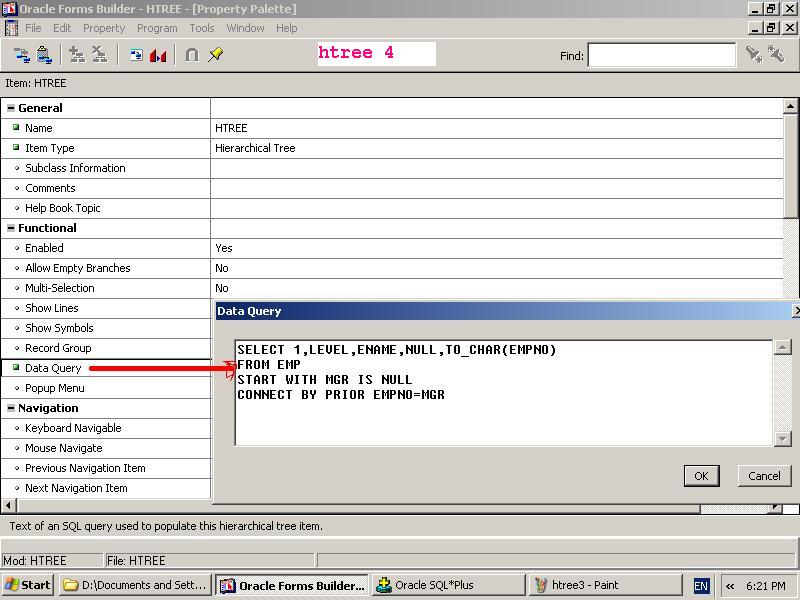Toggle the Intersection/Union icon
Screen dimensions: 800x600
192,55
